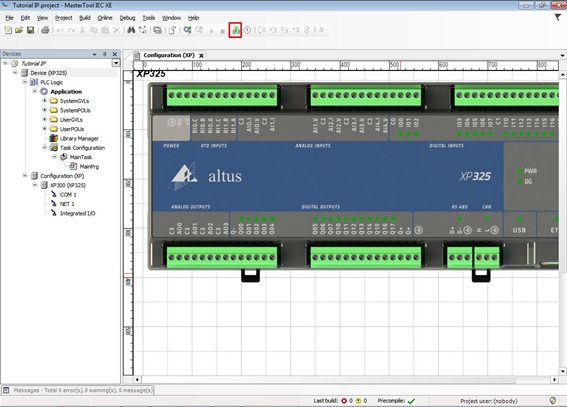Expand the SystemGVLs folder

(44, 100)
